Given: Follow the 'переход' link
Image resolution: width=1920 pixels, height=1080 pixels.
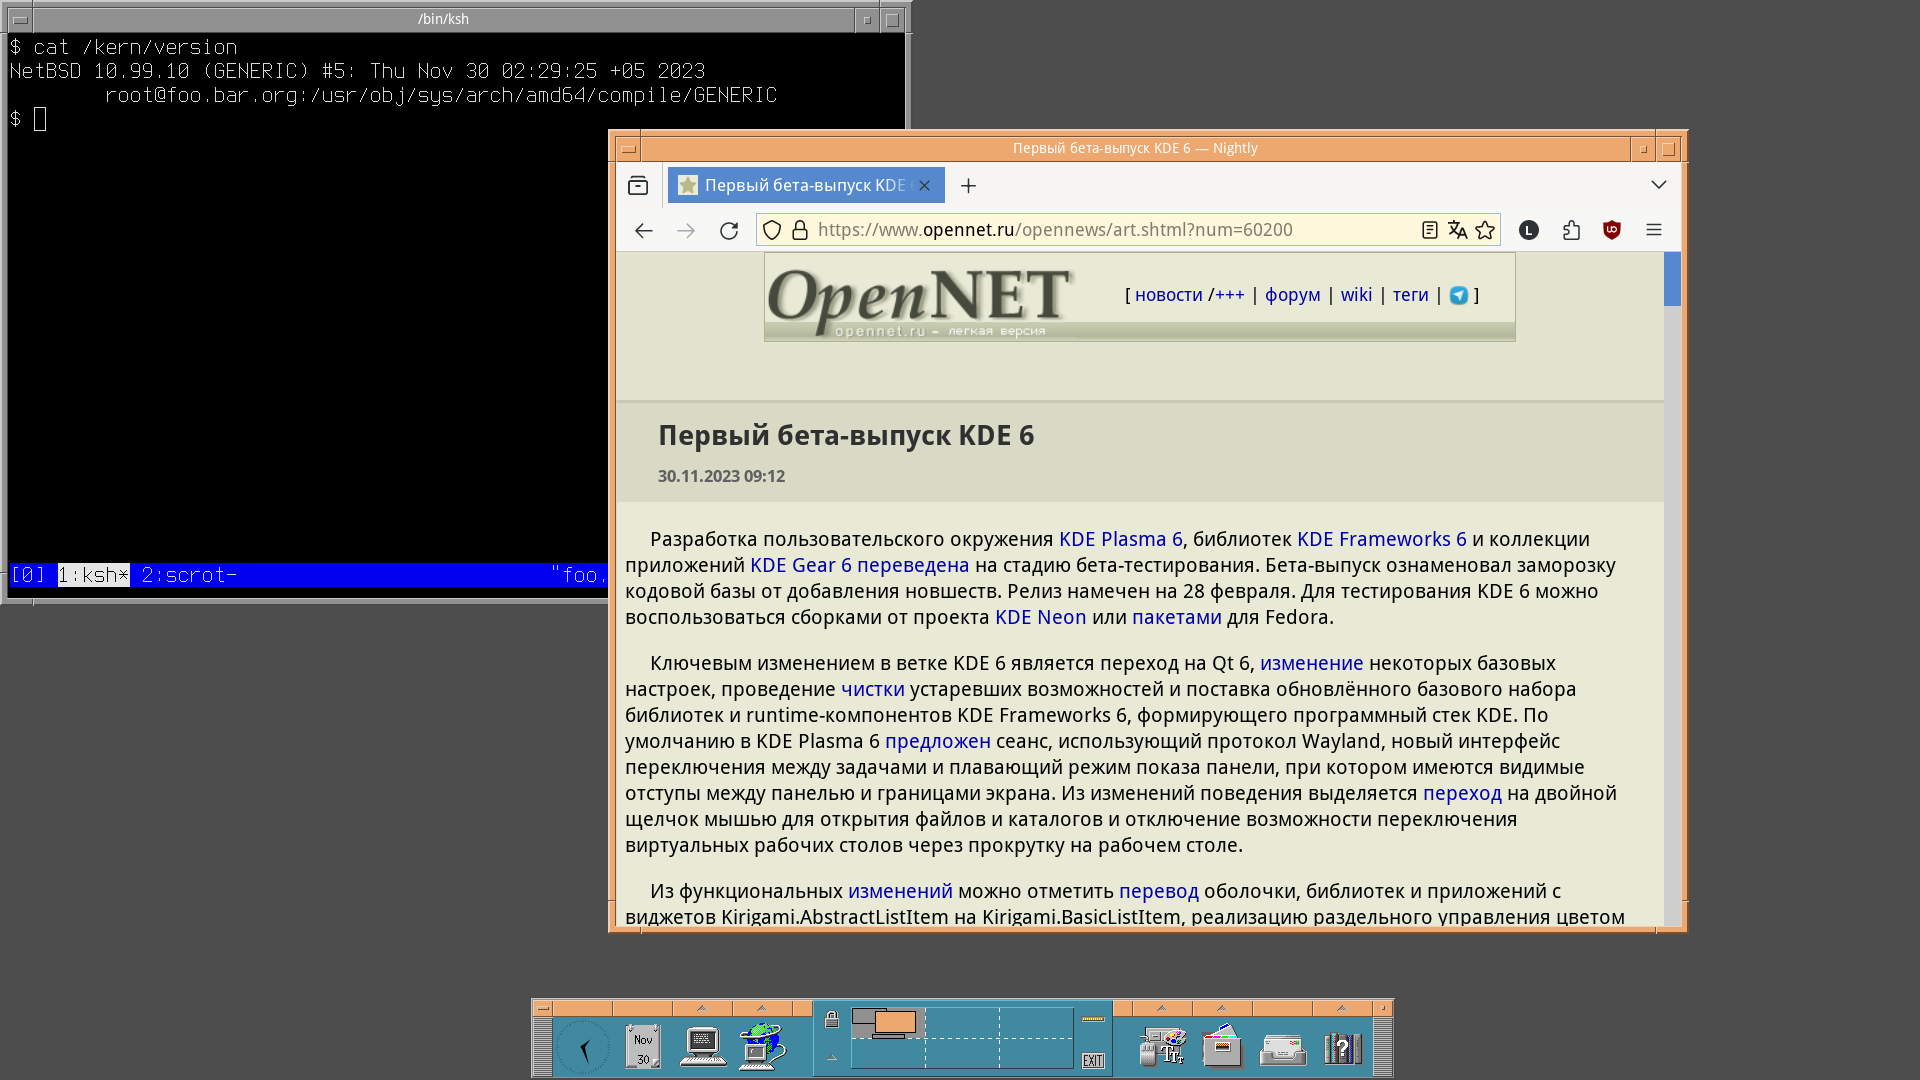Looking at the screenshot, I should pyautogui.click(x=1462, y=794).
